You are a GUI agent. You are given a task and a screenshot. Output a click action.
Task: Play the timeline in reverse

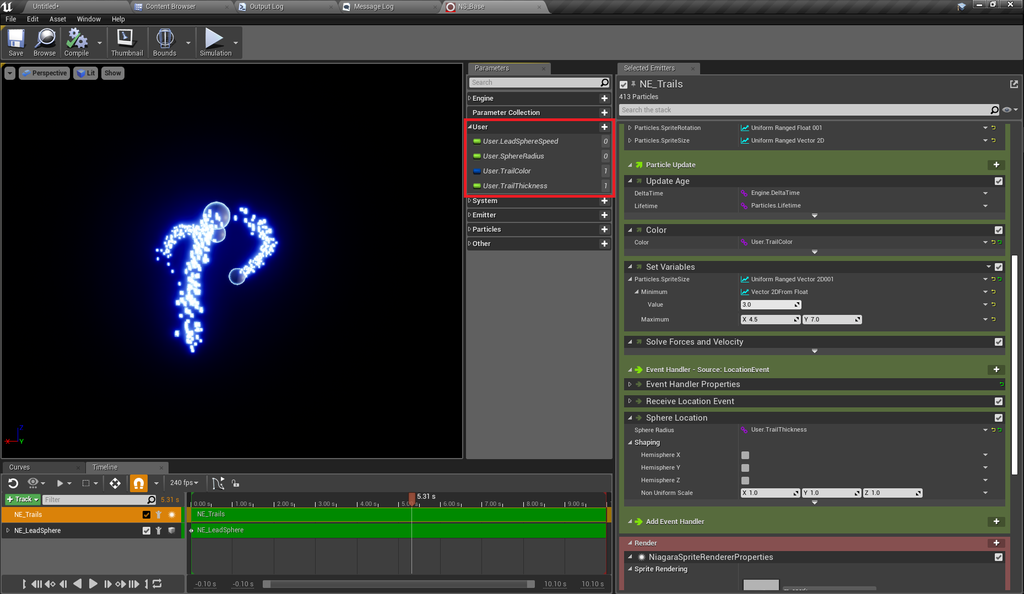tap(78, 584)
